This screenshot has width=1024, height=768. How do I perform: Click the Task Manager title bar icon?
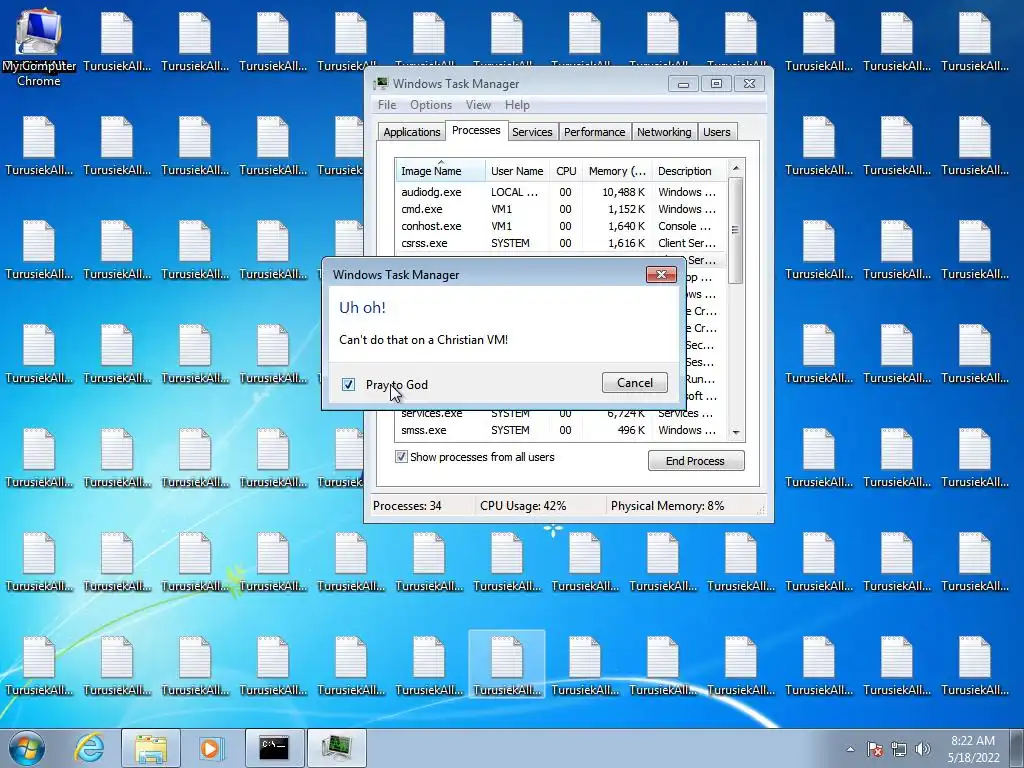381,84
